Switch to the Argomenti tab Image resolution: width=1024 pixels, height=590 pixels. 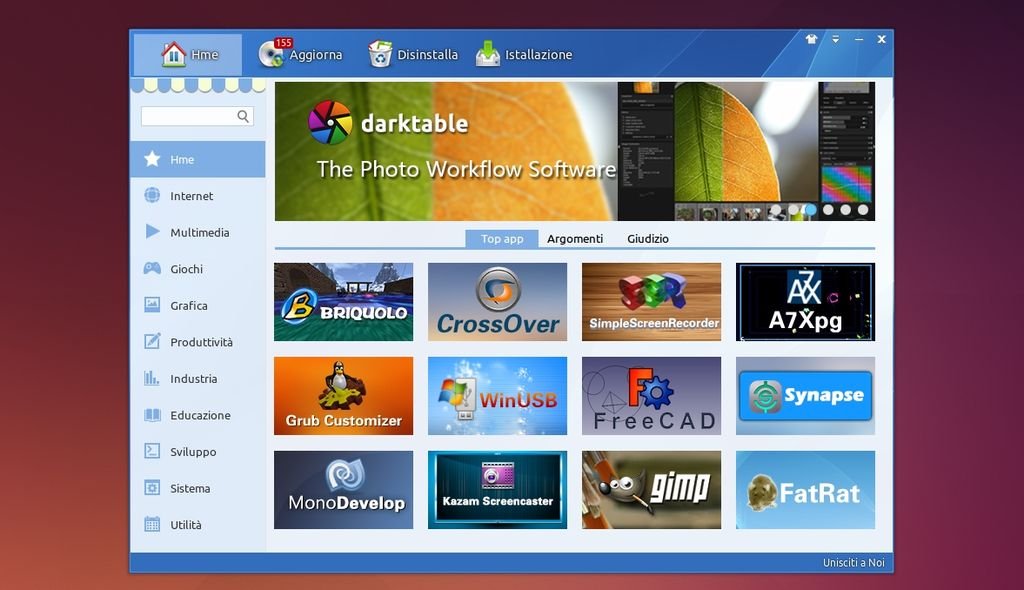(575, 239)
